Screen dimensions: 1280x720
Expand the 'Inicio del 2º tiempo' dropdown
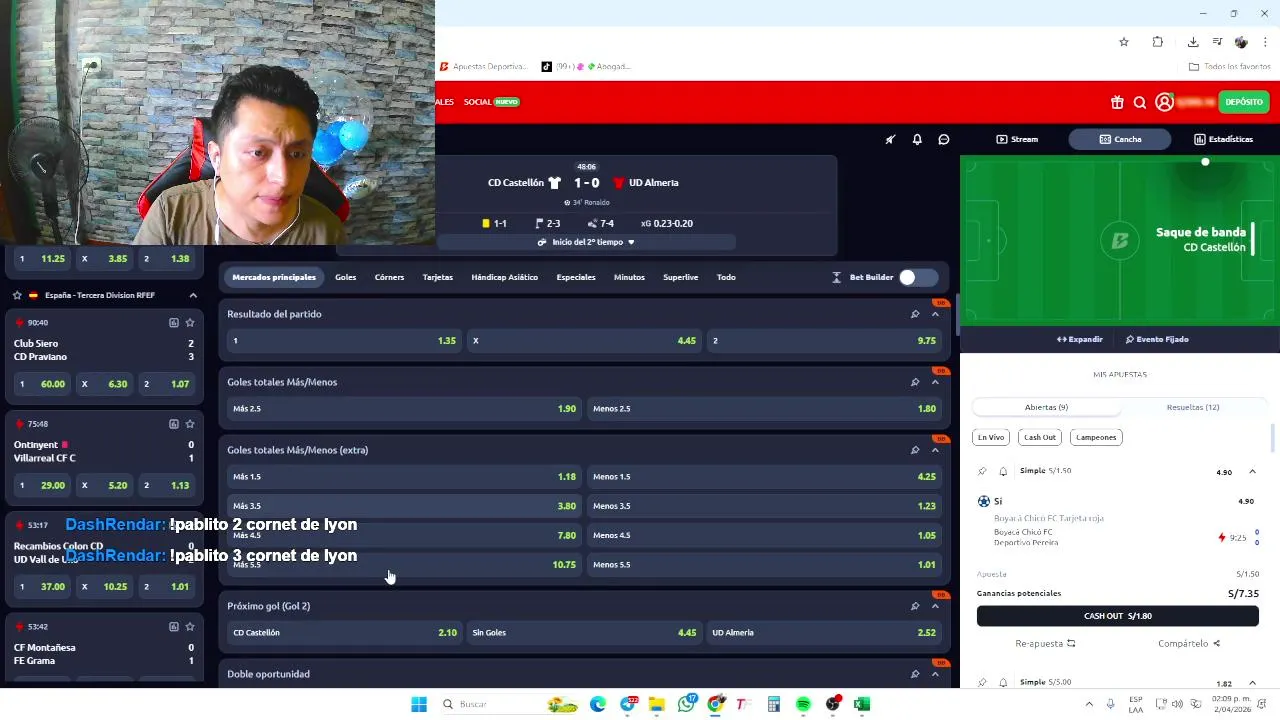pos(586,242)
